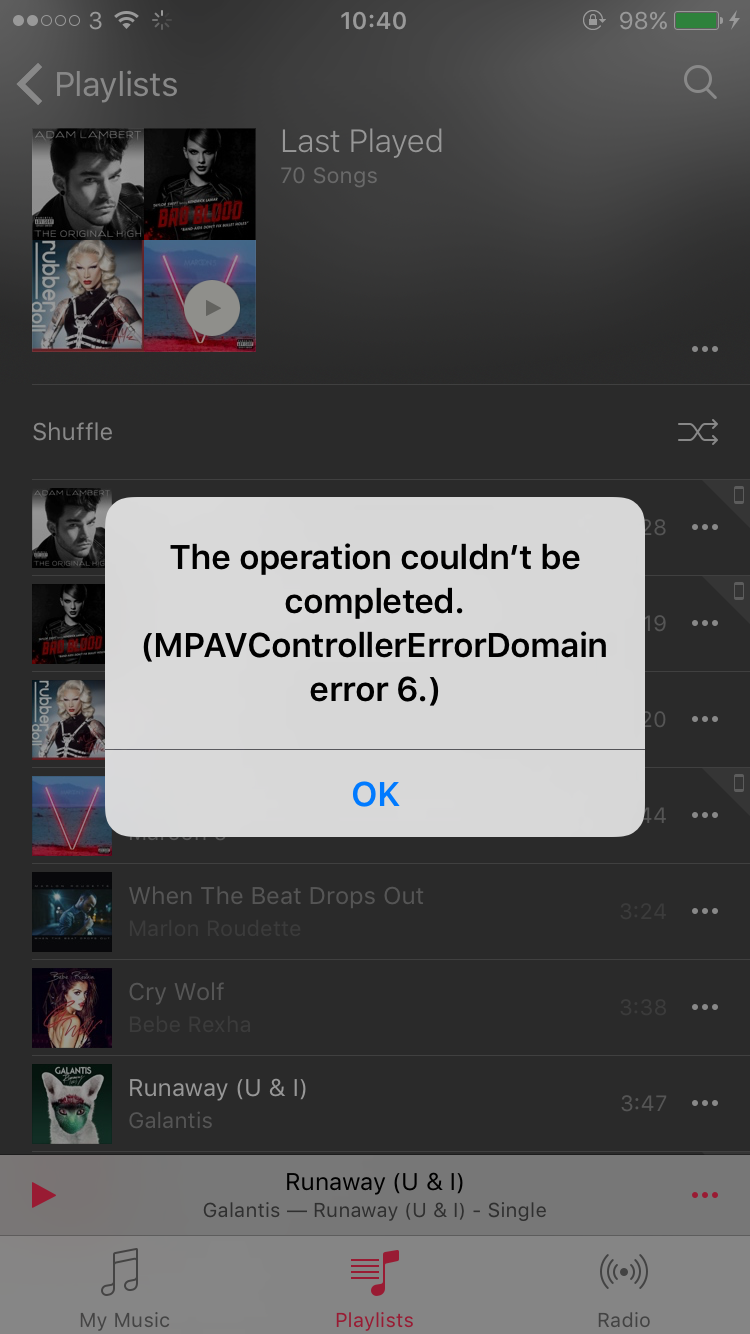Open more options for When The Beat Drops Out
750x1334 pixels.
[x=704, y=911]
